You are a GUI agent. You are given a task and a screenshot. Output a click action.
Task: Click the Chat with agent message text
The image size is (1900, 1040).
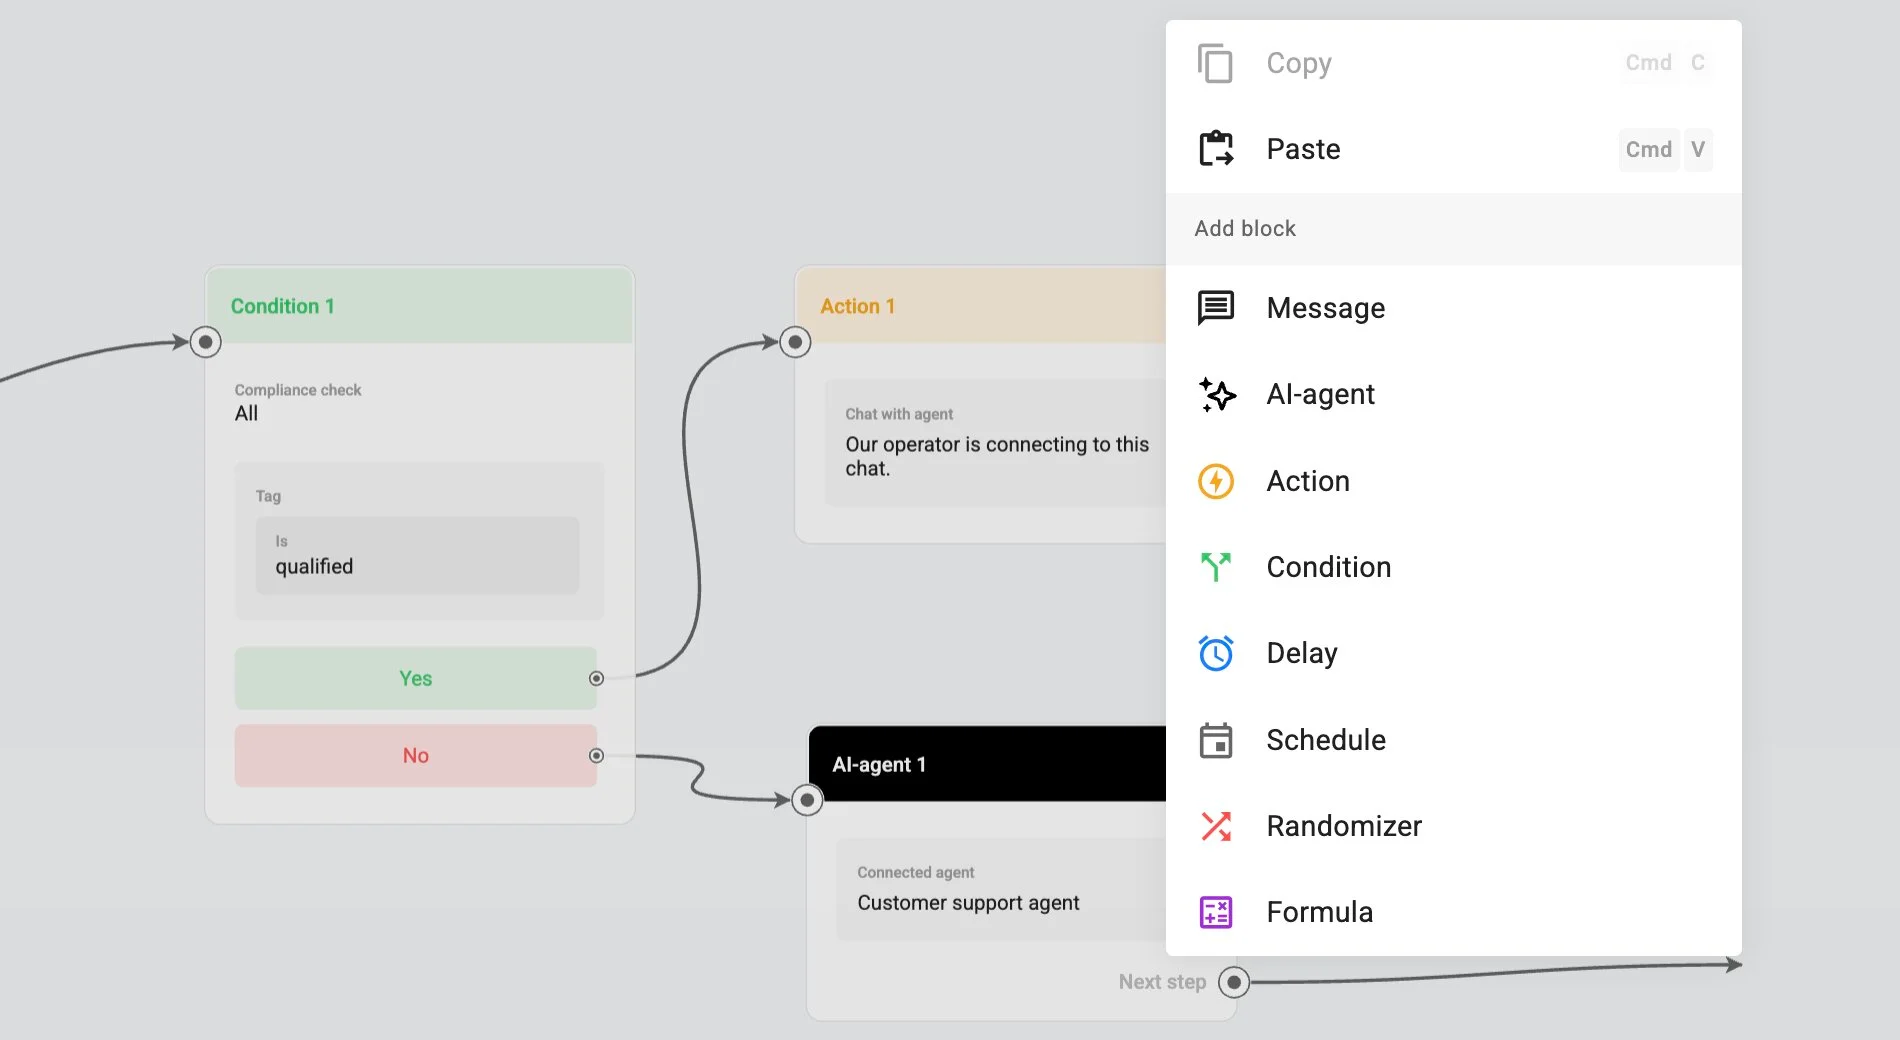tap(997, 456)
